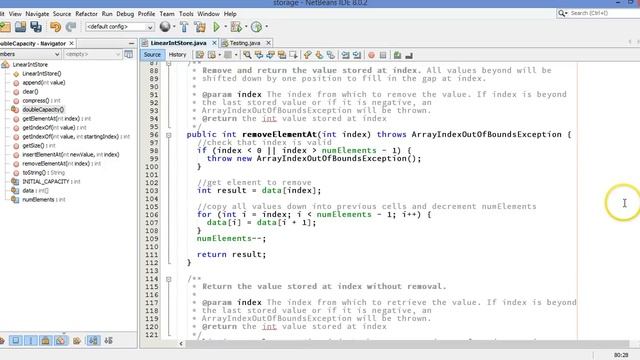Screen dimensions: 640x360
Task: Open the browser globe dropdown arrow
Action: (x=174, y=27)
